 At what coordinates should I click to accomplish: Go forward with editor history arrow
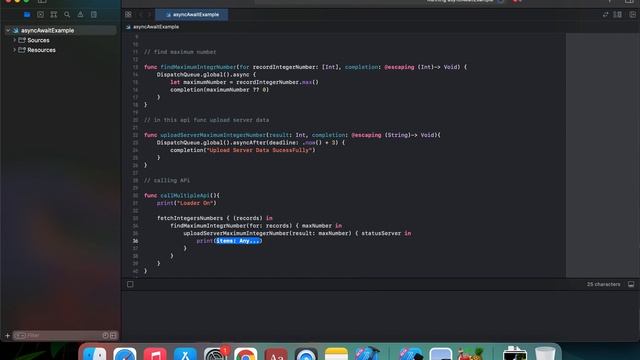coord(149,15)
